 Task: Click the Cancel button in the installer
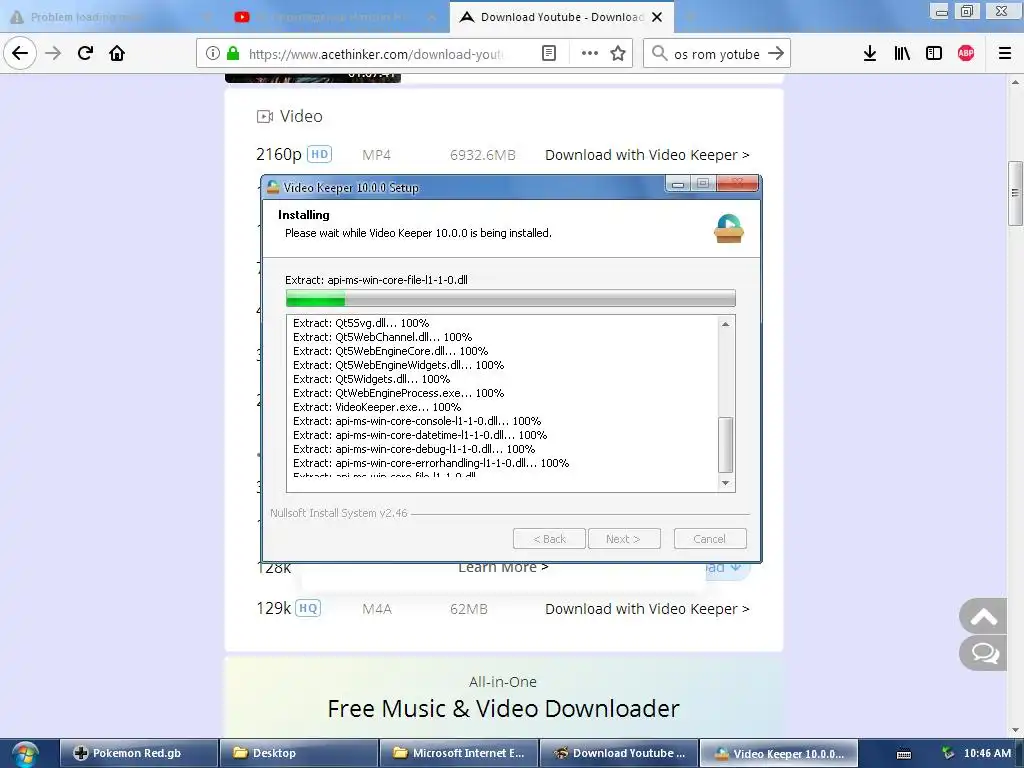coord(710,539)
